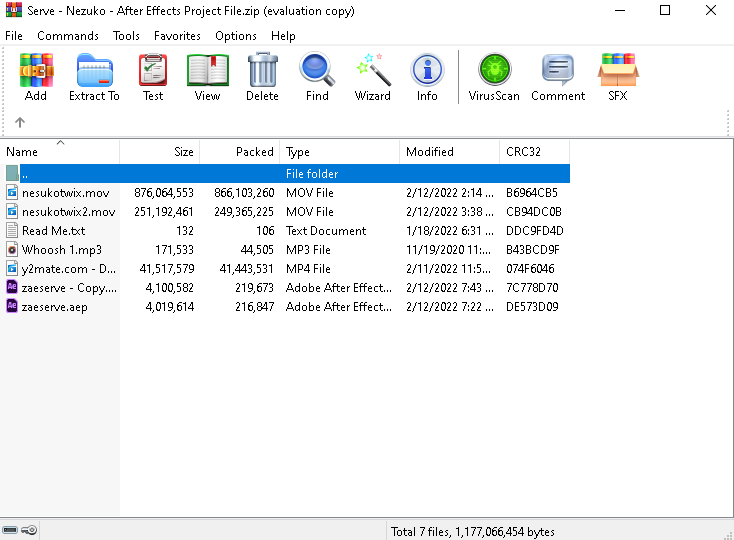
Task: Sort files by CRC32 column header
Action: coord(535,152)
